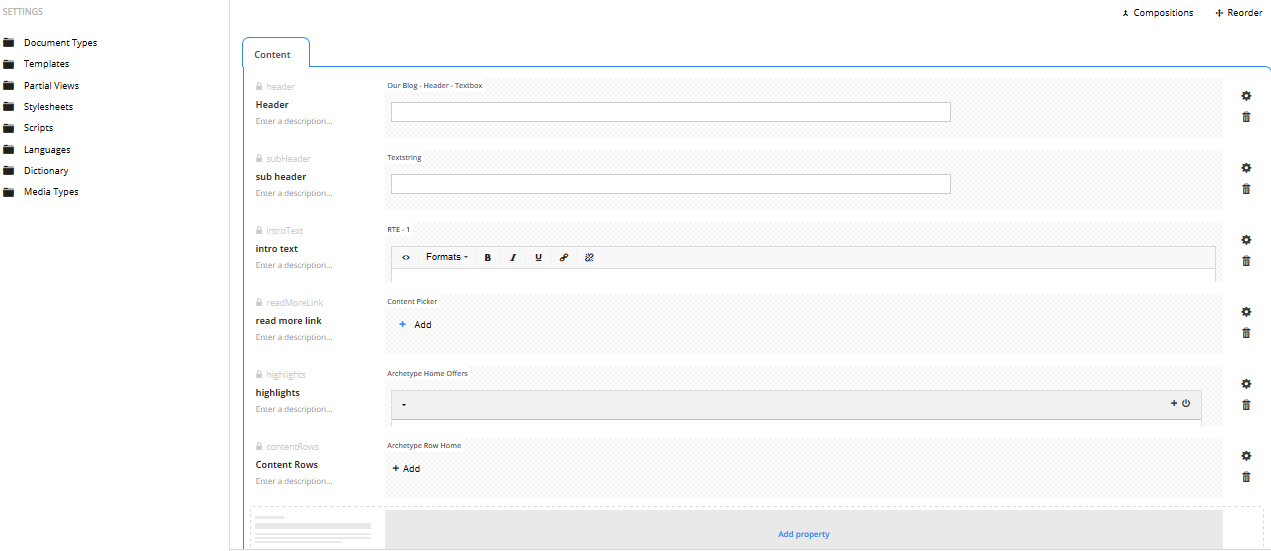Click 'Our Blog - Header - Textbox' editor label
The image size is (1271, 551).
point(435,86)
